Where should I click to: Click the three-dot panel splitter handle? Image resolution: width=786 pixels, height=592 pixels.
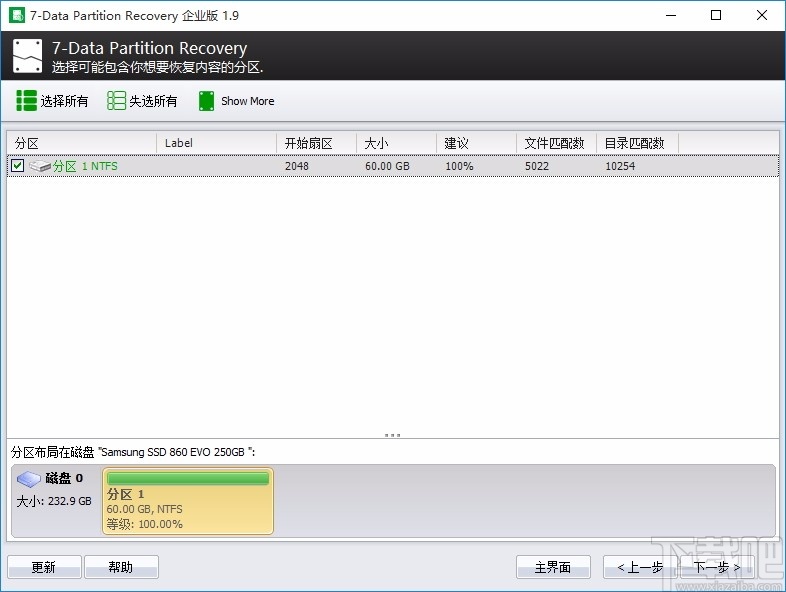pos(392,435)
